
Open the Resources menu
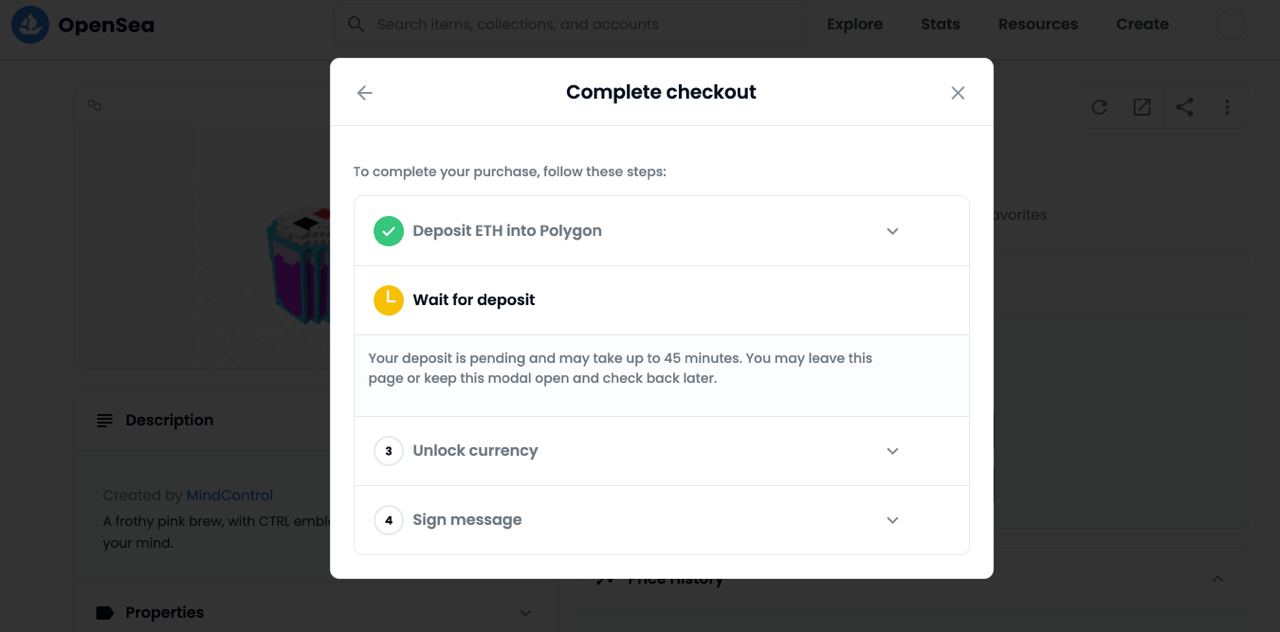1038,24
